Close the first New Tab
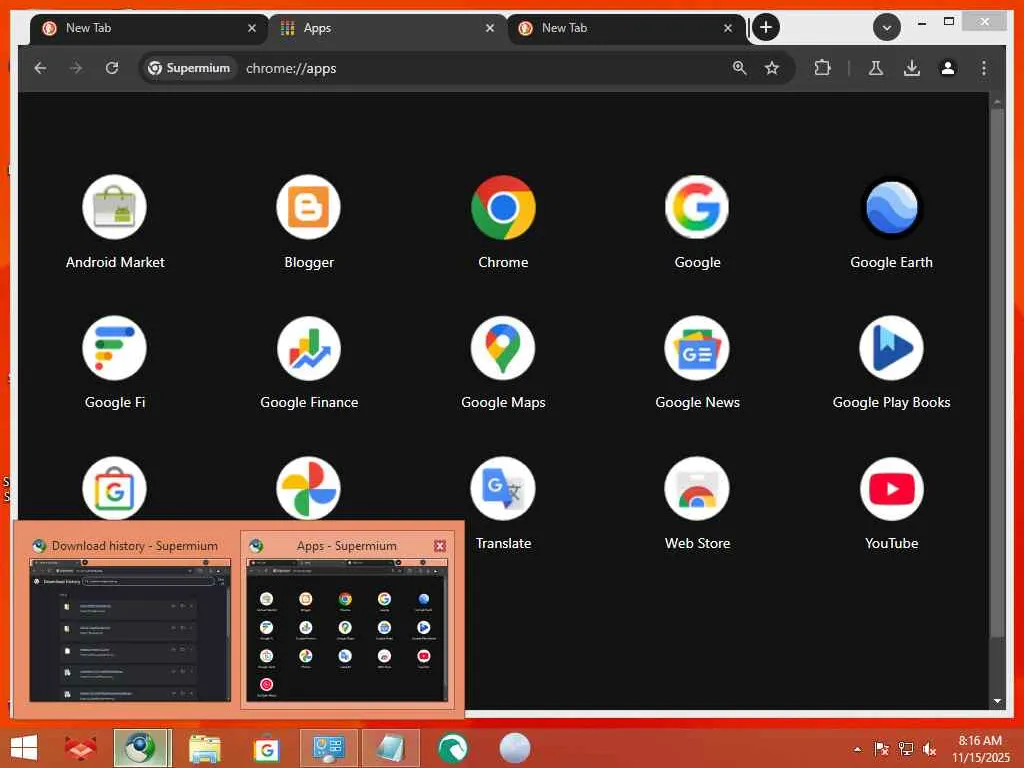The height and width of the screenshot is (768, 1024). 252,28
